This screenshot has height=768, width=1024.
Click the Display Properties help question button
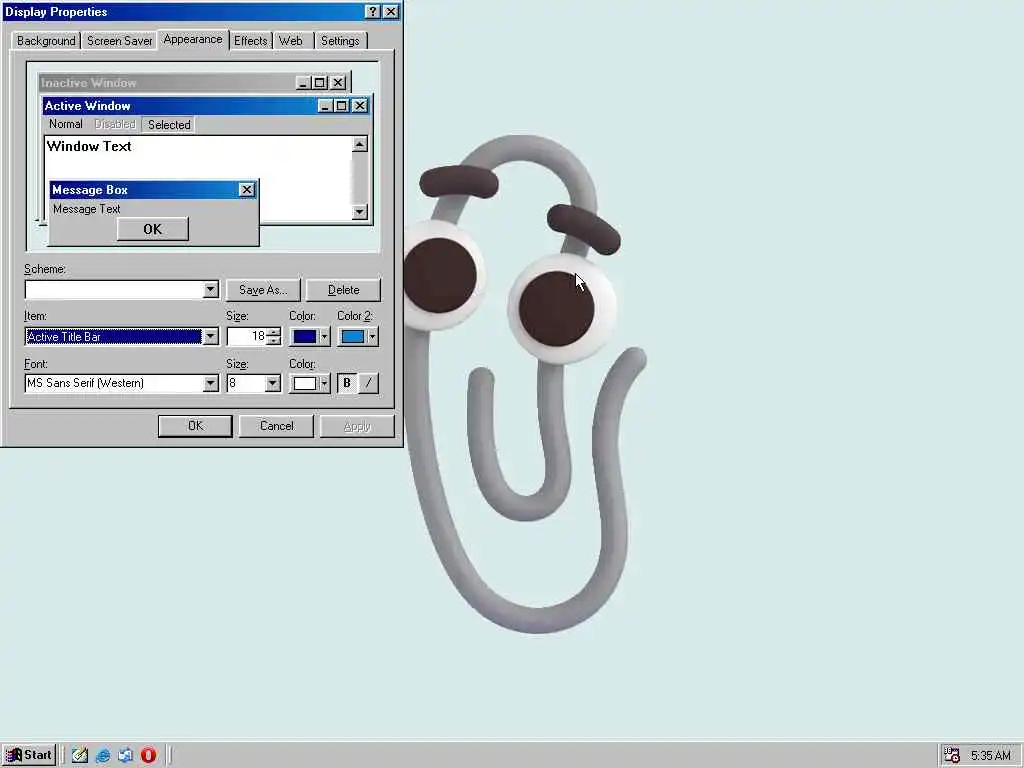[x=372, y=12]
